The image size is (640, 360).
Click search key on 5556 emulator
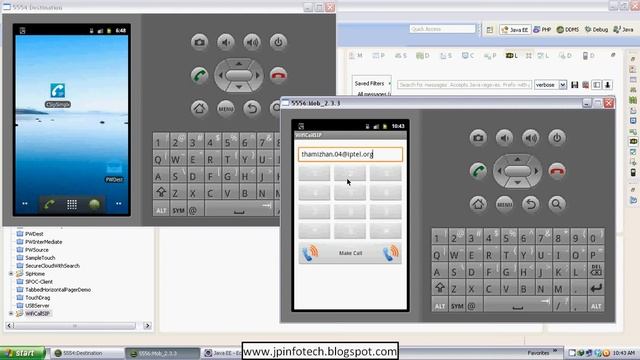pos(557,204)
